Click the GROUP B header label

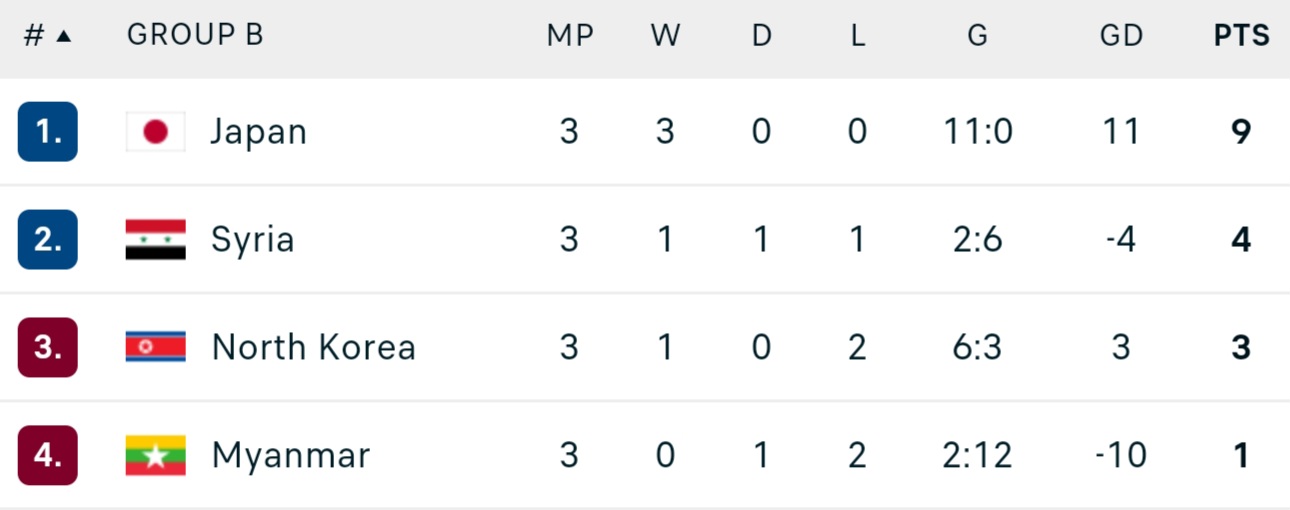point(195,36)
